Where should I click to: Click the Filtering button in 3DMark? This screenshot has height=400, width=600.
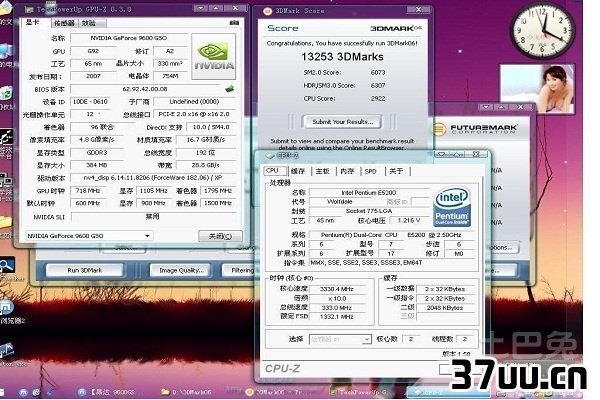click(x=239, y=270)
